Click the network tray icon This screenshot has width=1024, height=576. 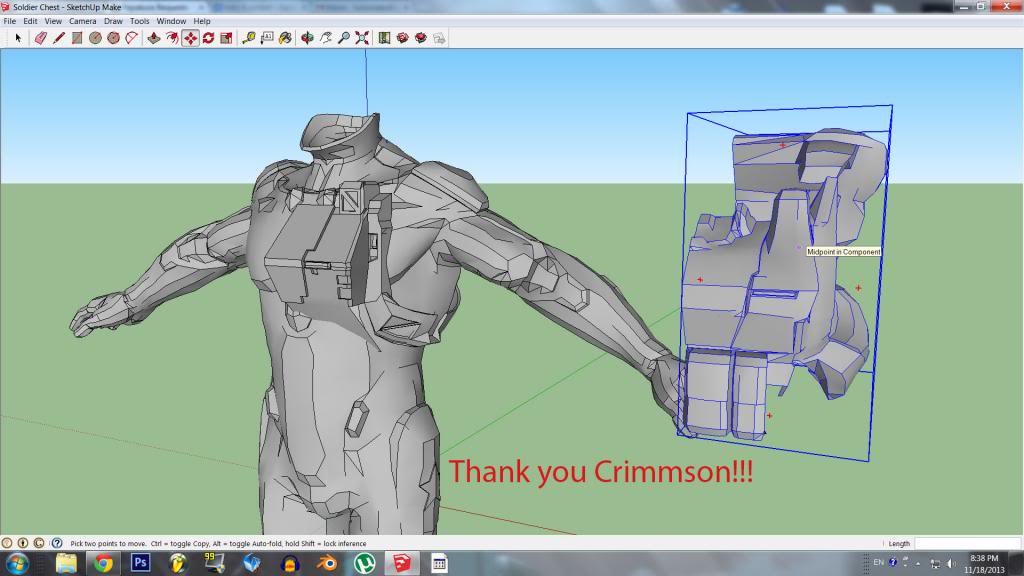coord(935,563)
